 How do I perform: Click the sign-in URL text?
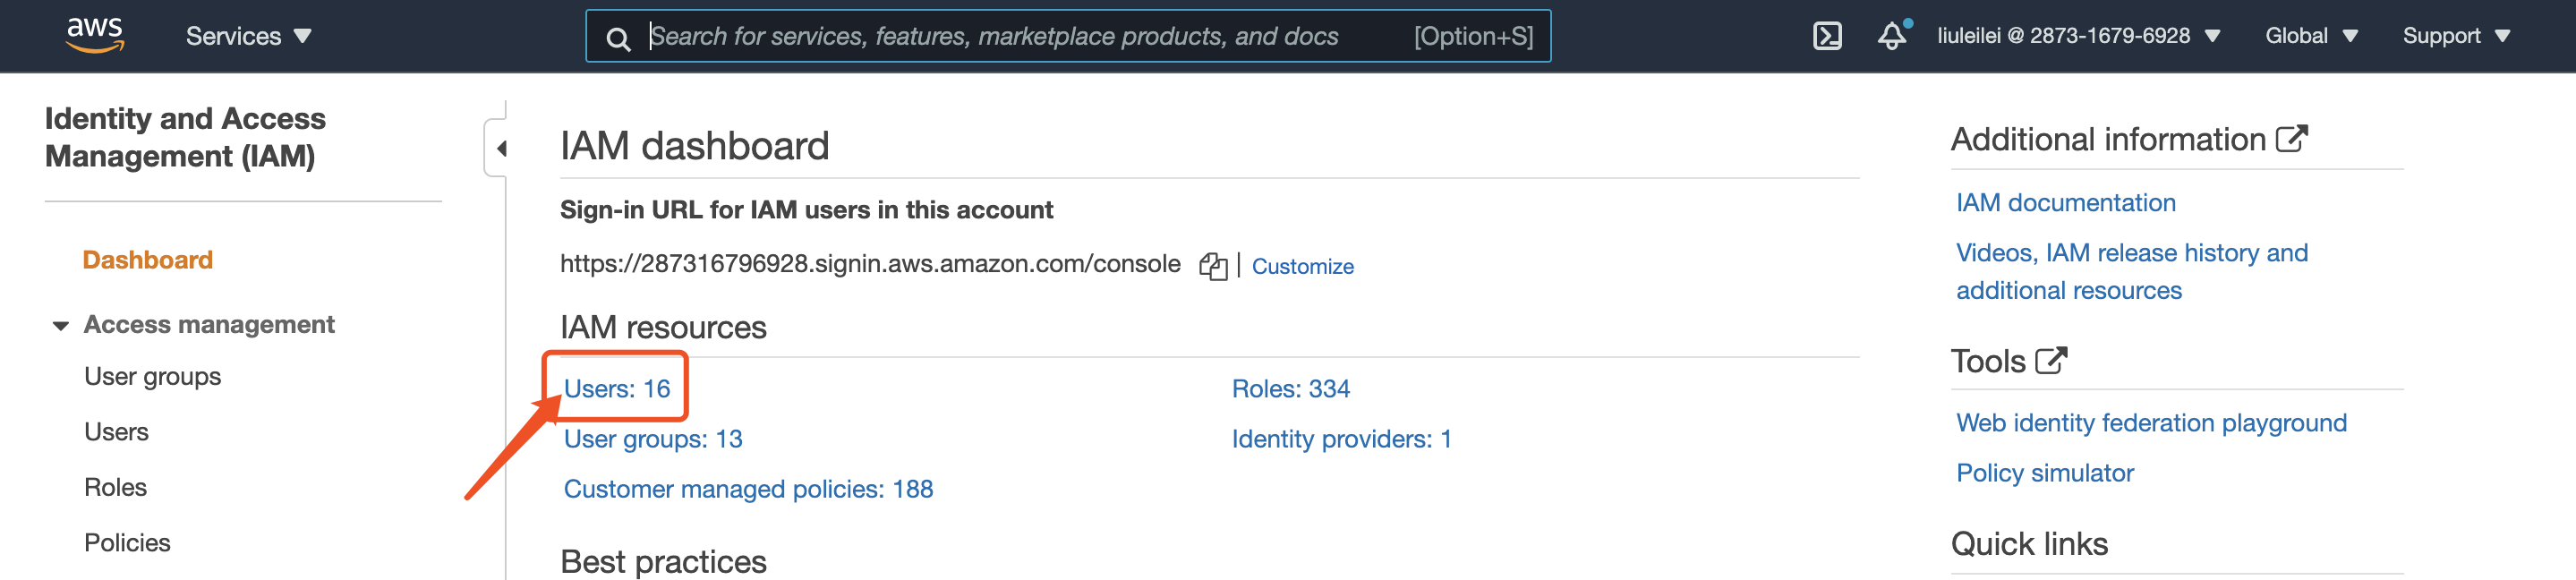(870, 264)
